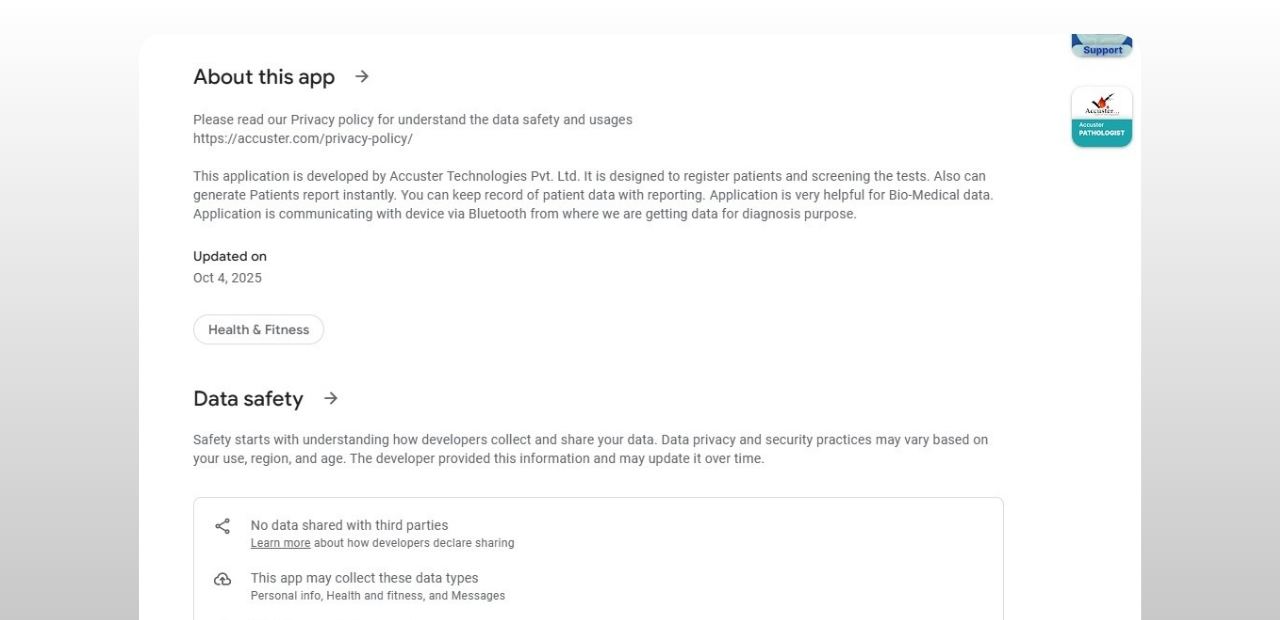Click inside the data safety information card
1280x620 pixels.
click(598, 555)
